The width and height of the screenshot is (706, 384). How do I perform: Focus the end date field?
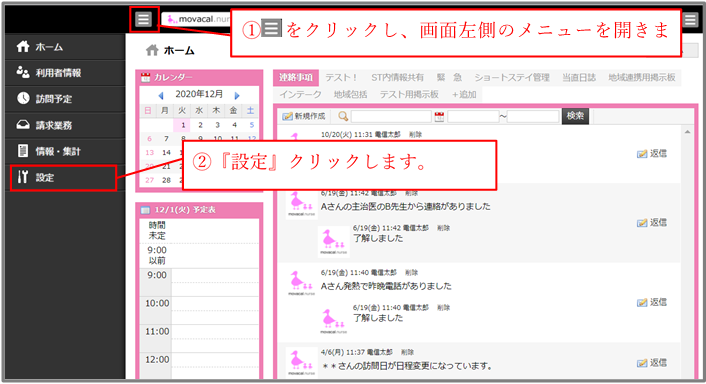(x=533, y=117)
